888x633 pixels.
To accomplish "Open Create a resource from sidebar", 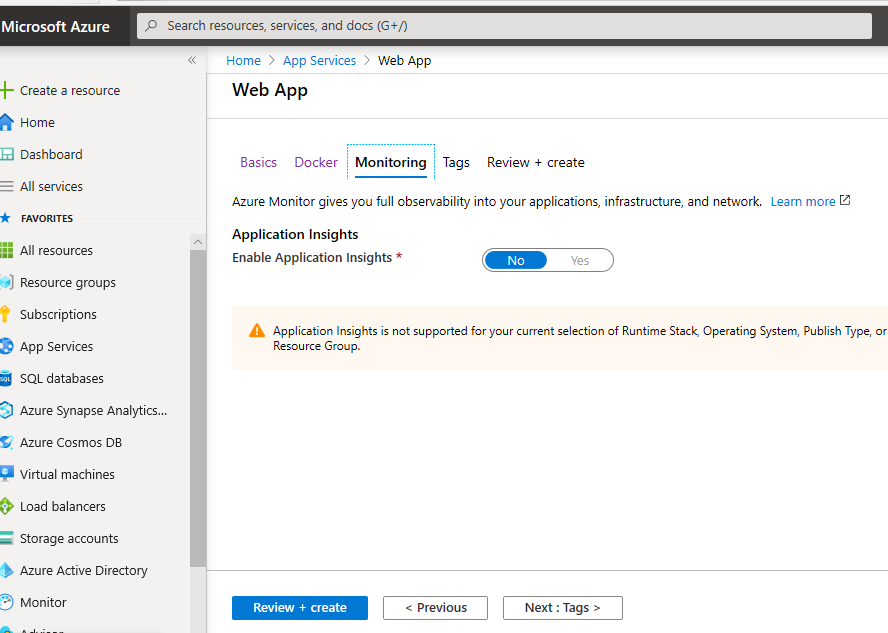I will (70, 91).
